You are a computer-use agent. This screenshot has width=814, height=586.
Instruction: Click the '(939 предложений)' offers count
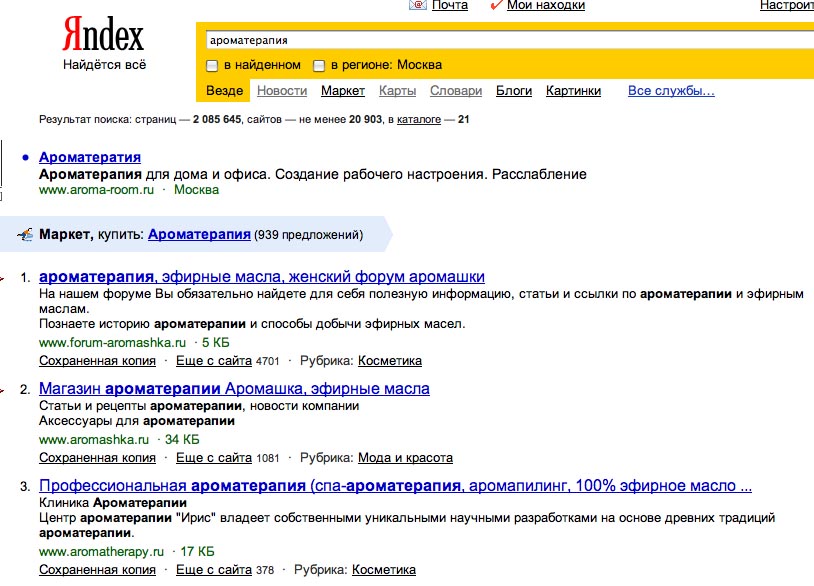pyautogui.click(x=308, y=235)
